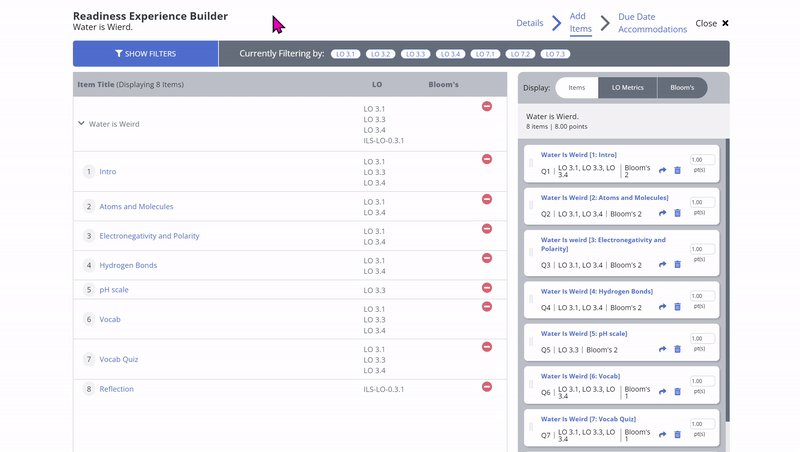Viewport: 800px width, 452px height.
Task: Remove the Vocab Quiz item
Action: (x=487, y=347)
